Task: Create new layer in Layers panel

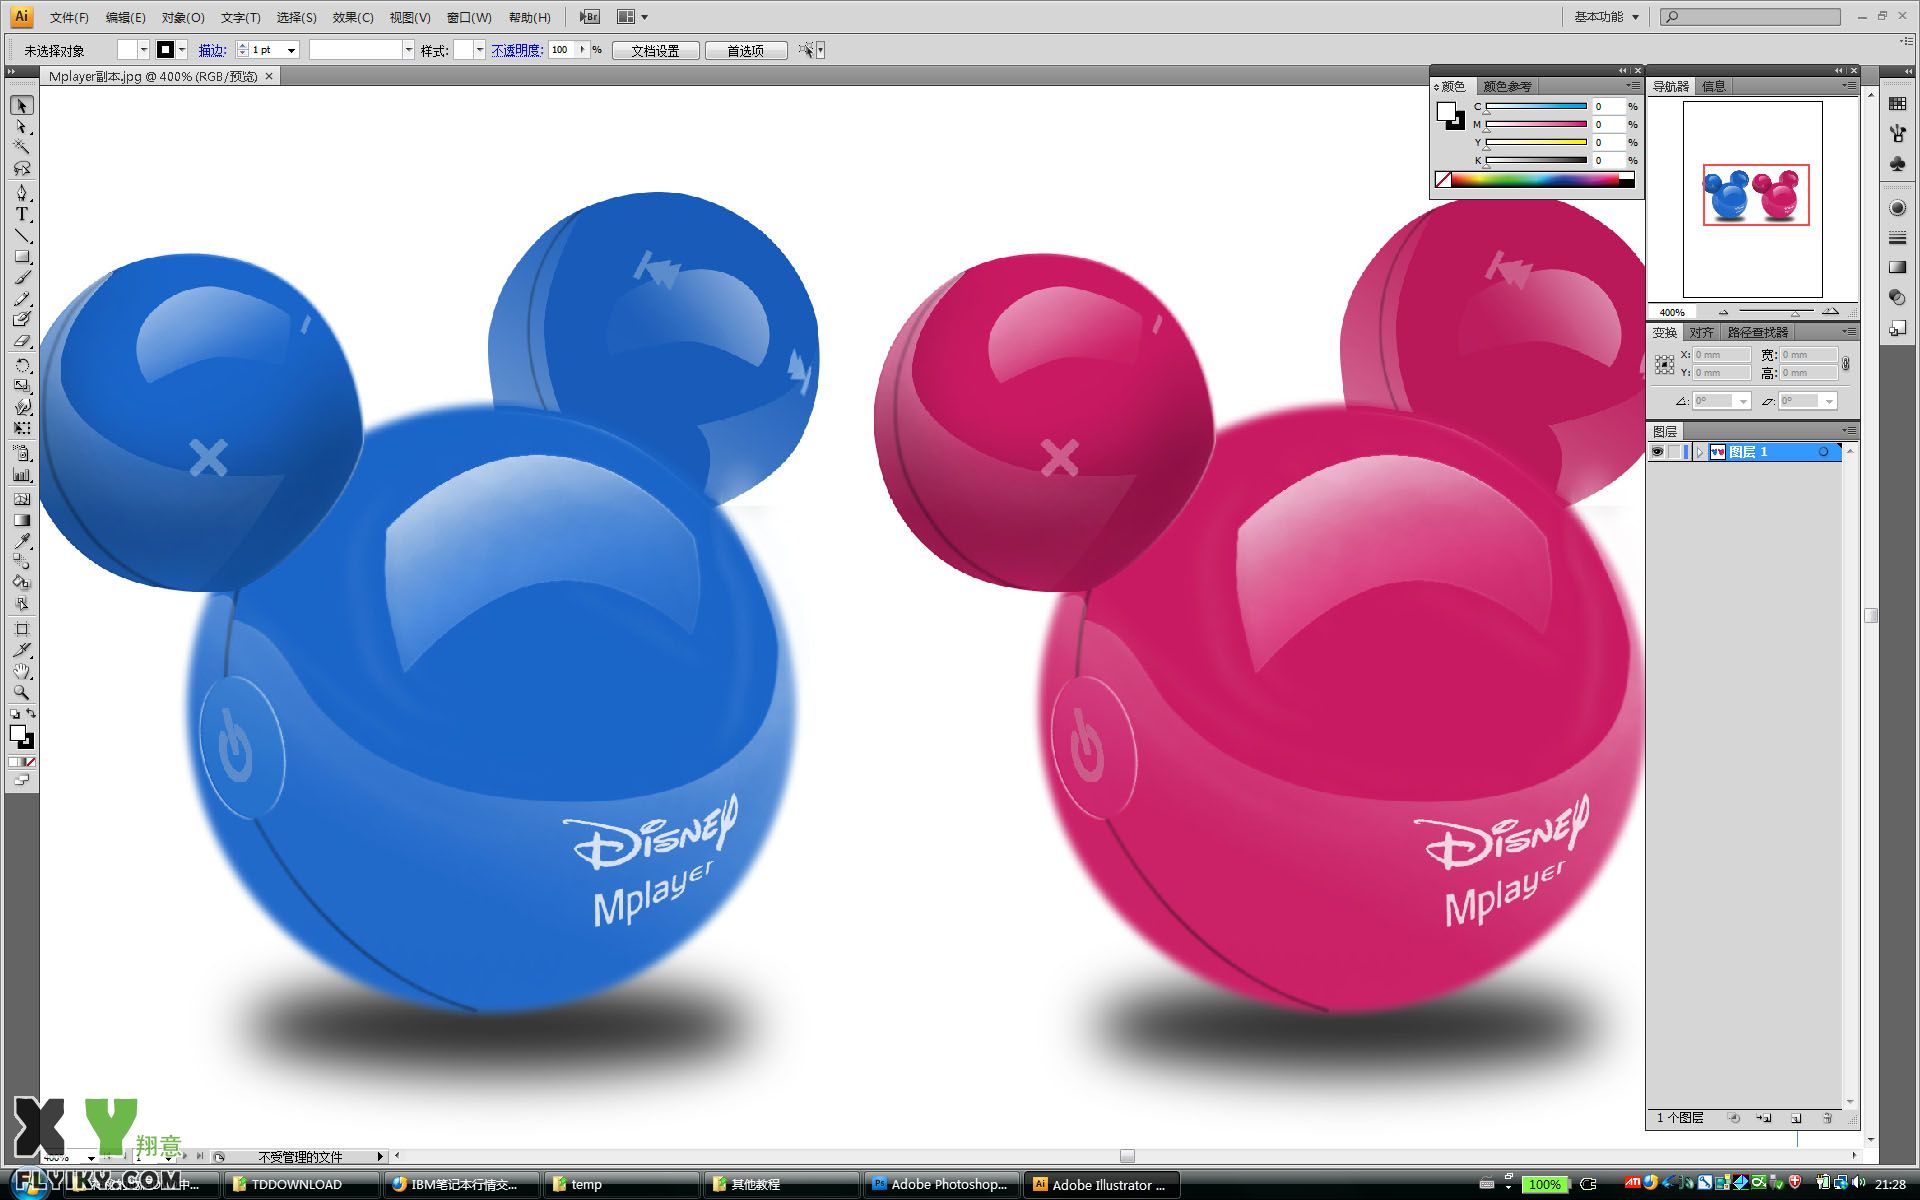Action: tap(1796, 1118)
